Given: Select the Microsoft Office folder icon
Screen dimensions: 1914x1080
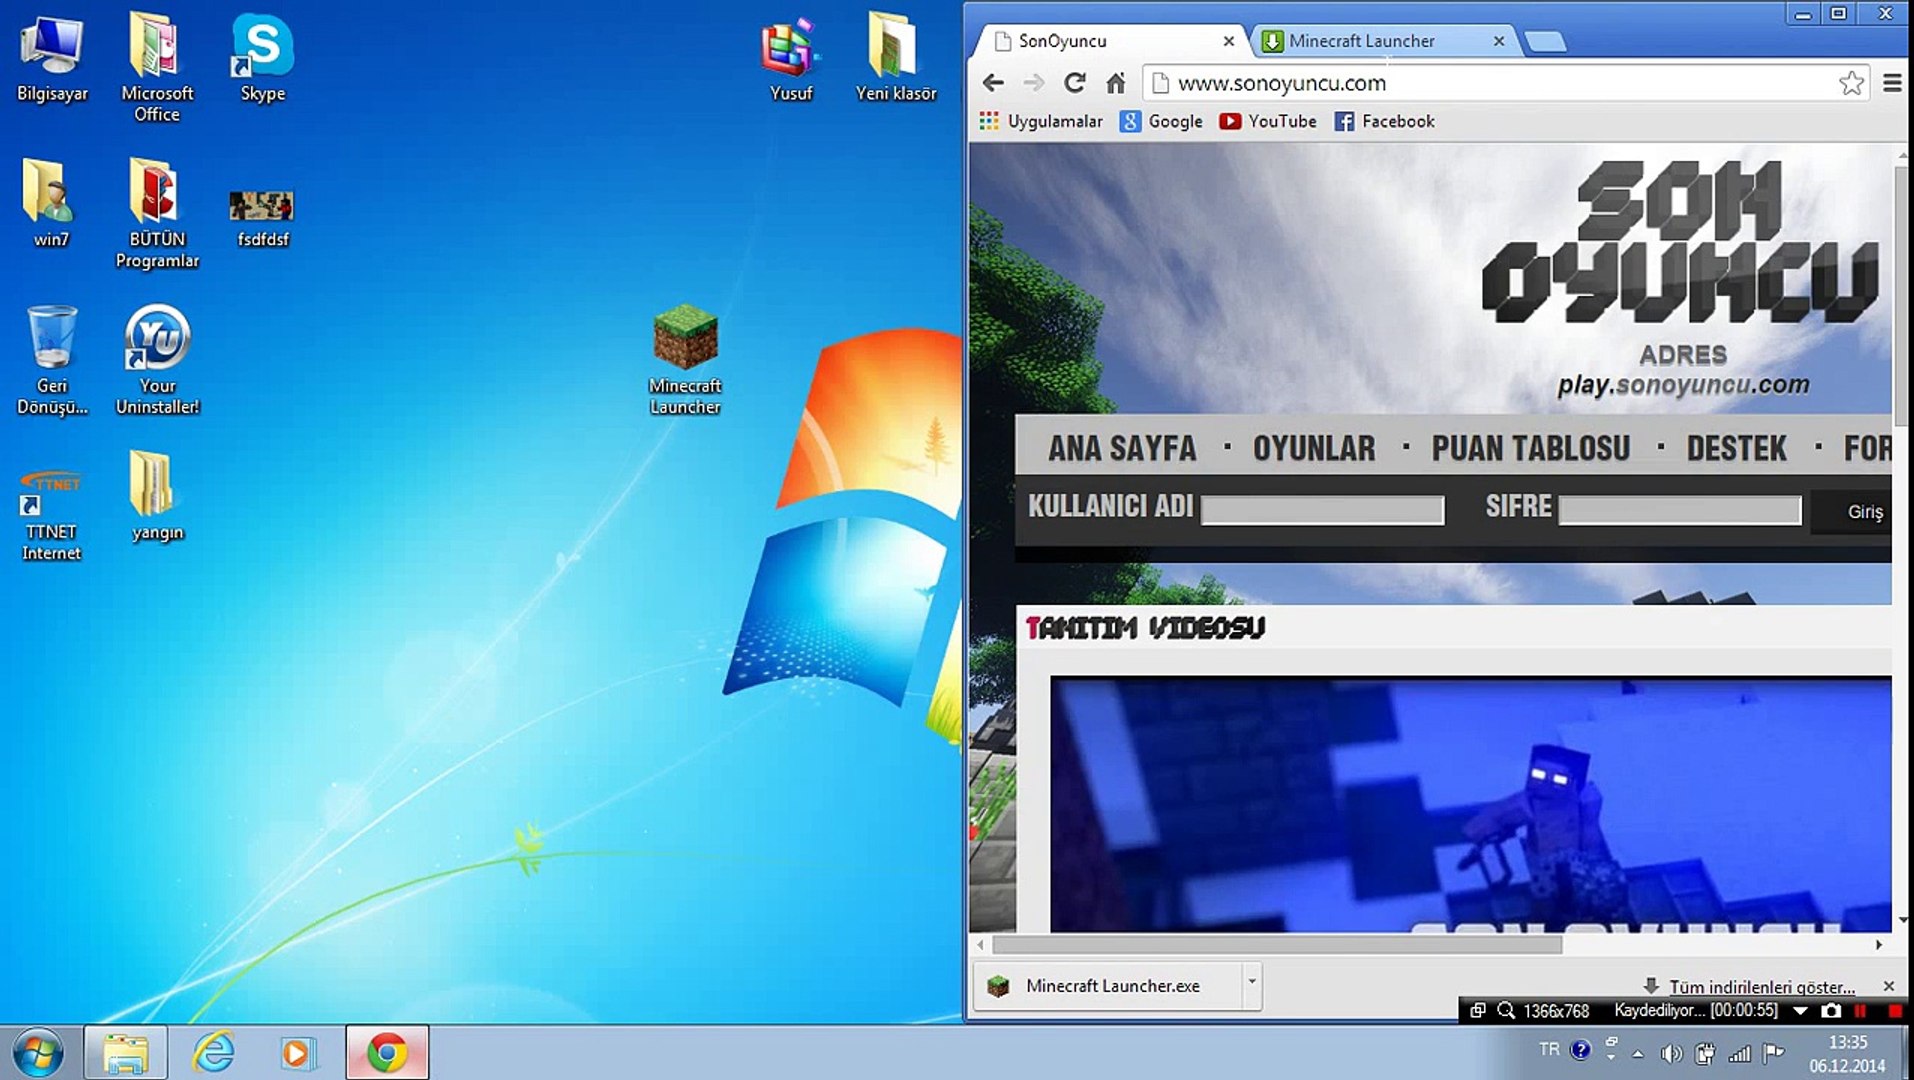Looking at the screenshot, I should (157, 66).
